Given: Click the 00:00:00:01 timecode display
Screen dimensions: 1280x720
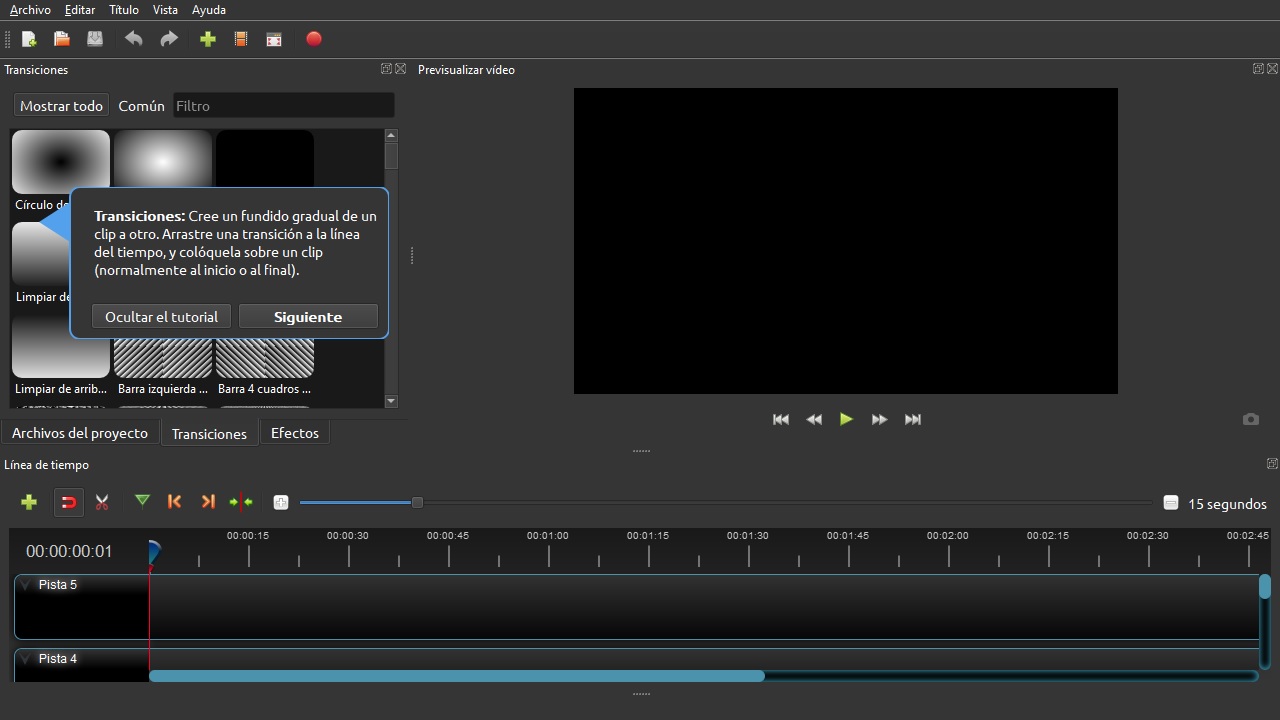Looking at the screenshot, I should pyautogui.click(x=69, y=551).
